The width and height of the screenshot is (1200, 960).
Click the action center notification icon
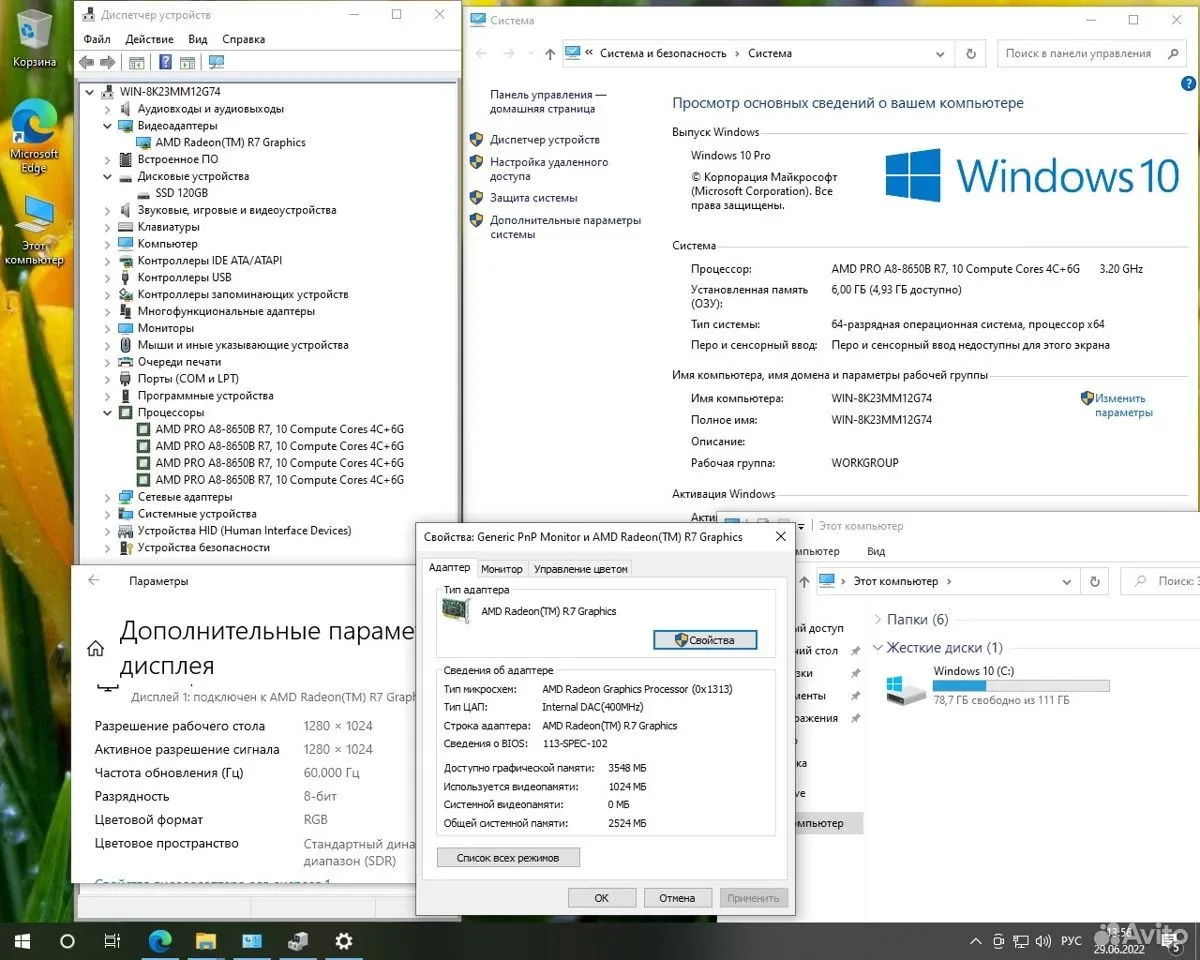pyautogui.click(x=1170, y=941)
